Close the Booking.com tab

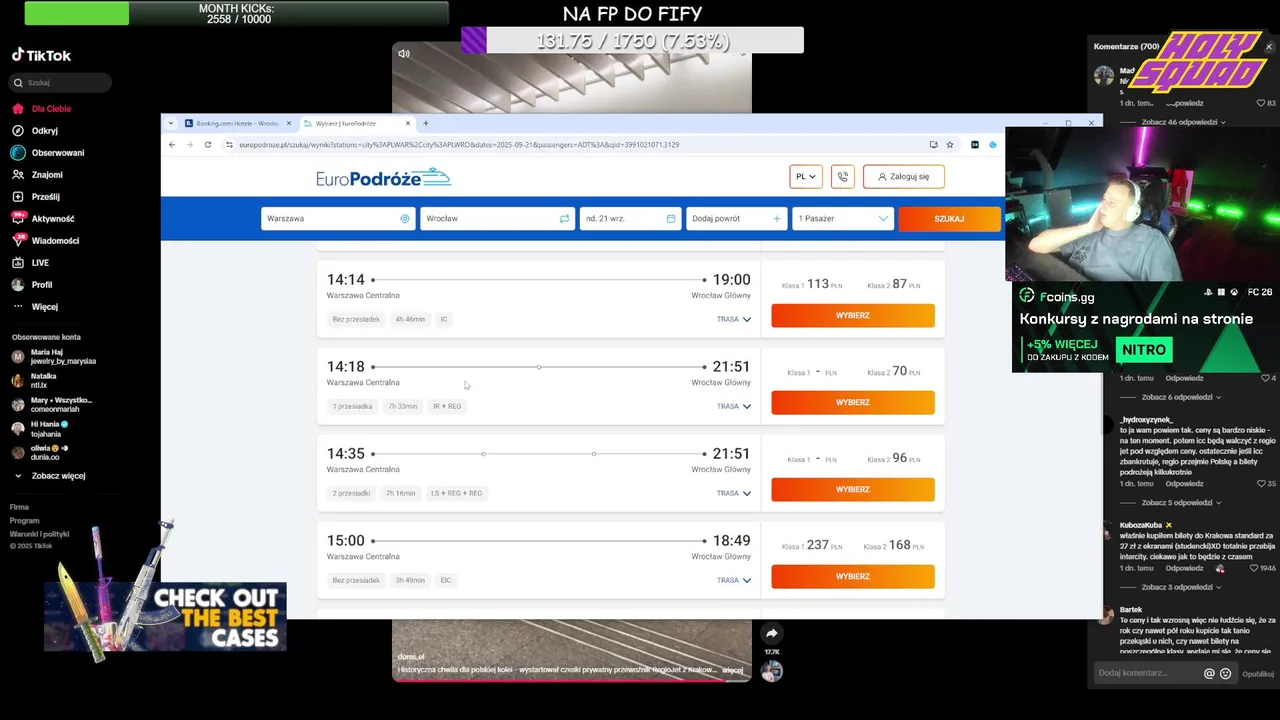[x=289, y=123]
